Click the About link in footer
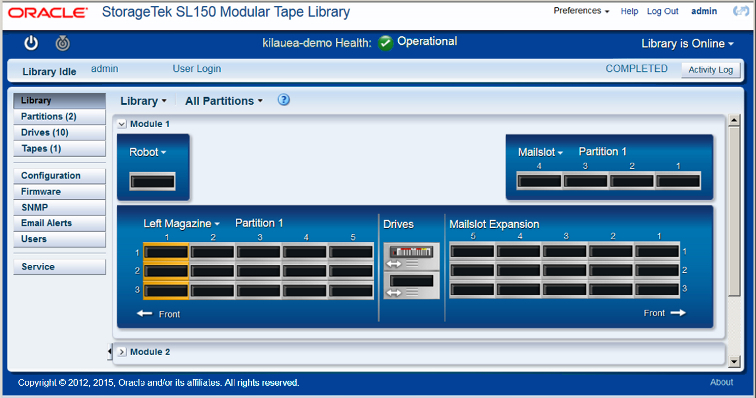This screenshot has width=756, height=398. pyautogui.click(x=721, y=382)
